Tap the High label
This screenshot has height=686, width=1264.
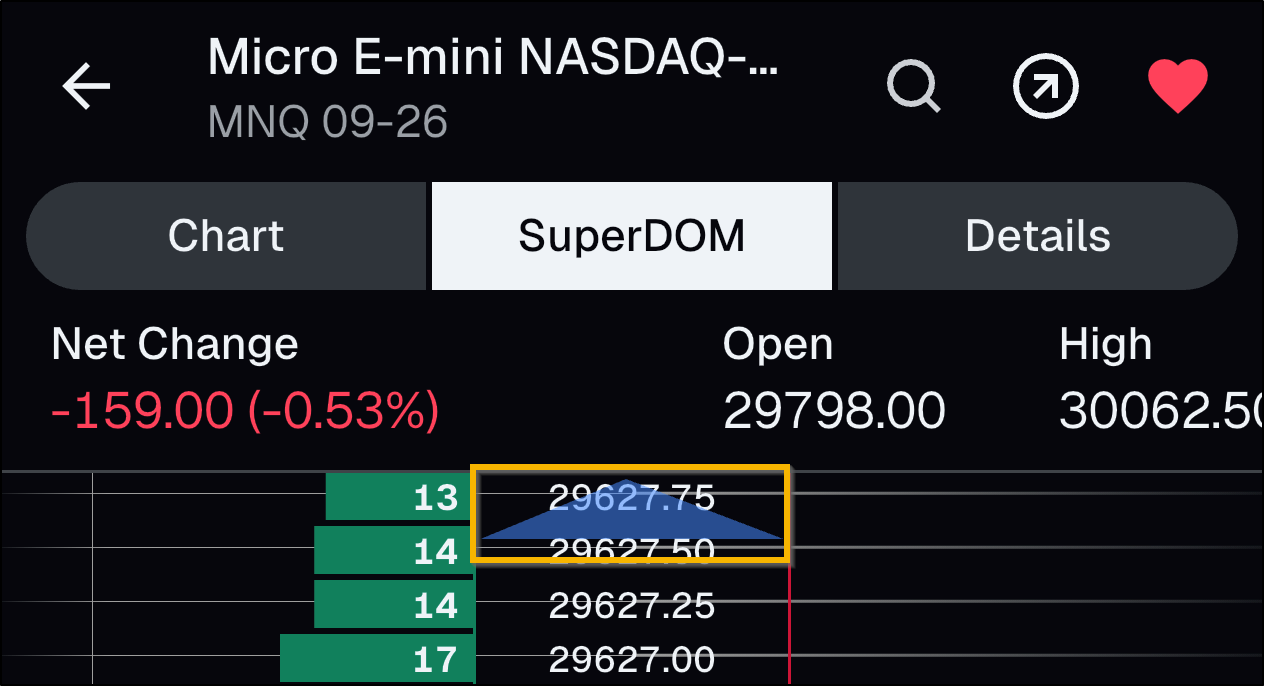point(1105,345)
